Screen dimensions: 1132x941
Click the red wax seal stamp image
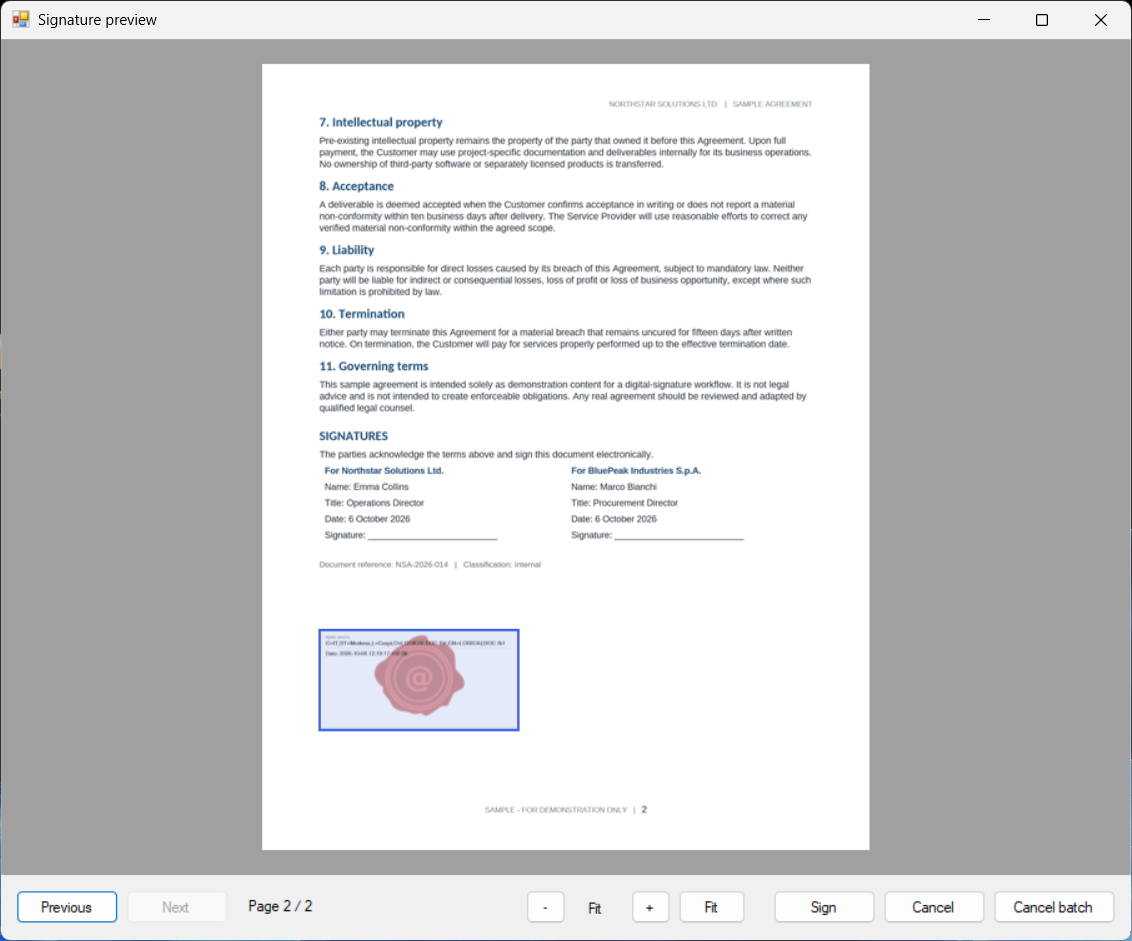tap(419, 677)
